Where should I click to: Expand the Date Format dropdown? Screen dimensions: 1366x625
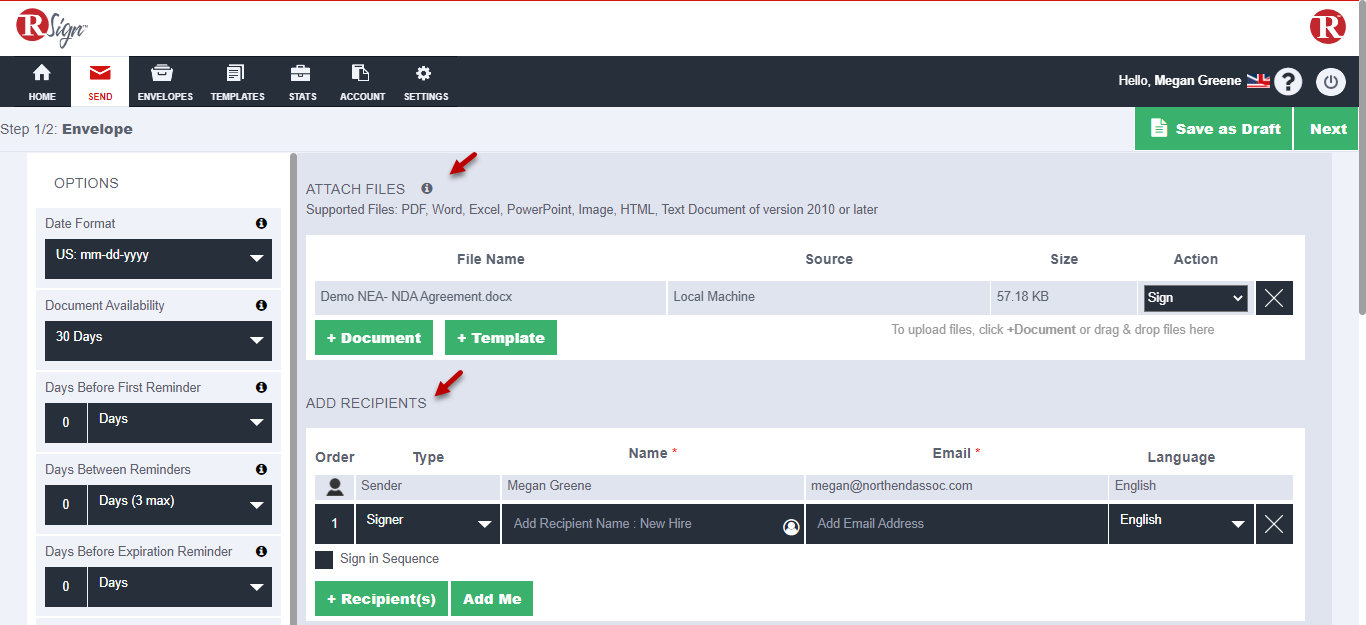(x=158, y=258)
